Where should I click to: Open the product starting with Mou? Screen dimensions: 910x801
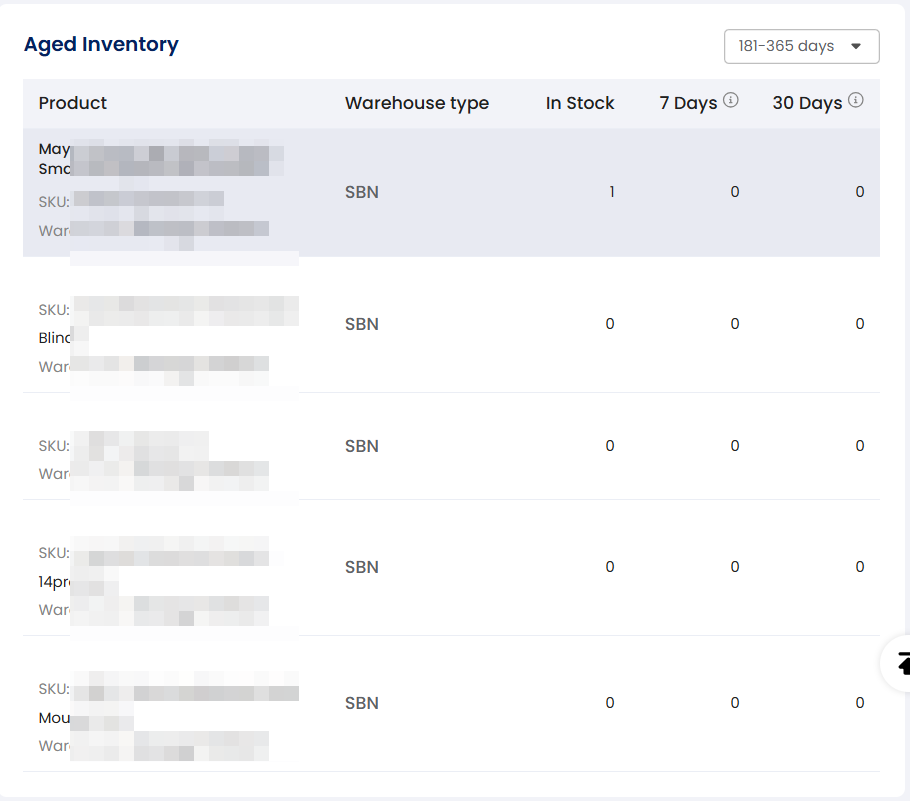click(x=54, y=717)
